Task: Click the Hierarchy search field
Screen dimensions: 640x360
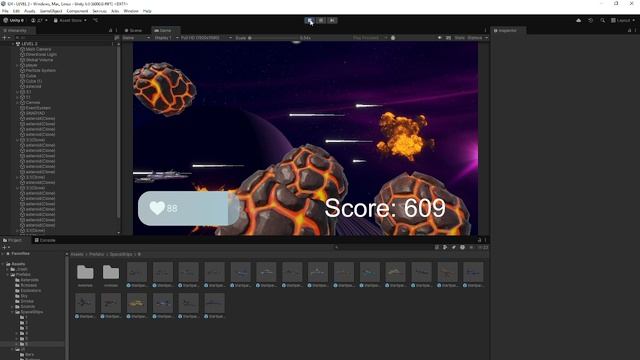Action: point(63,38)
